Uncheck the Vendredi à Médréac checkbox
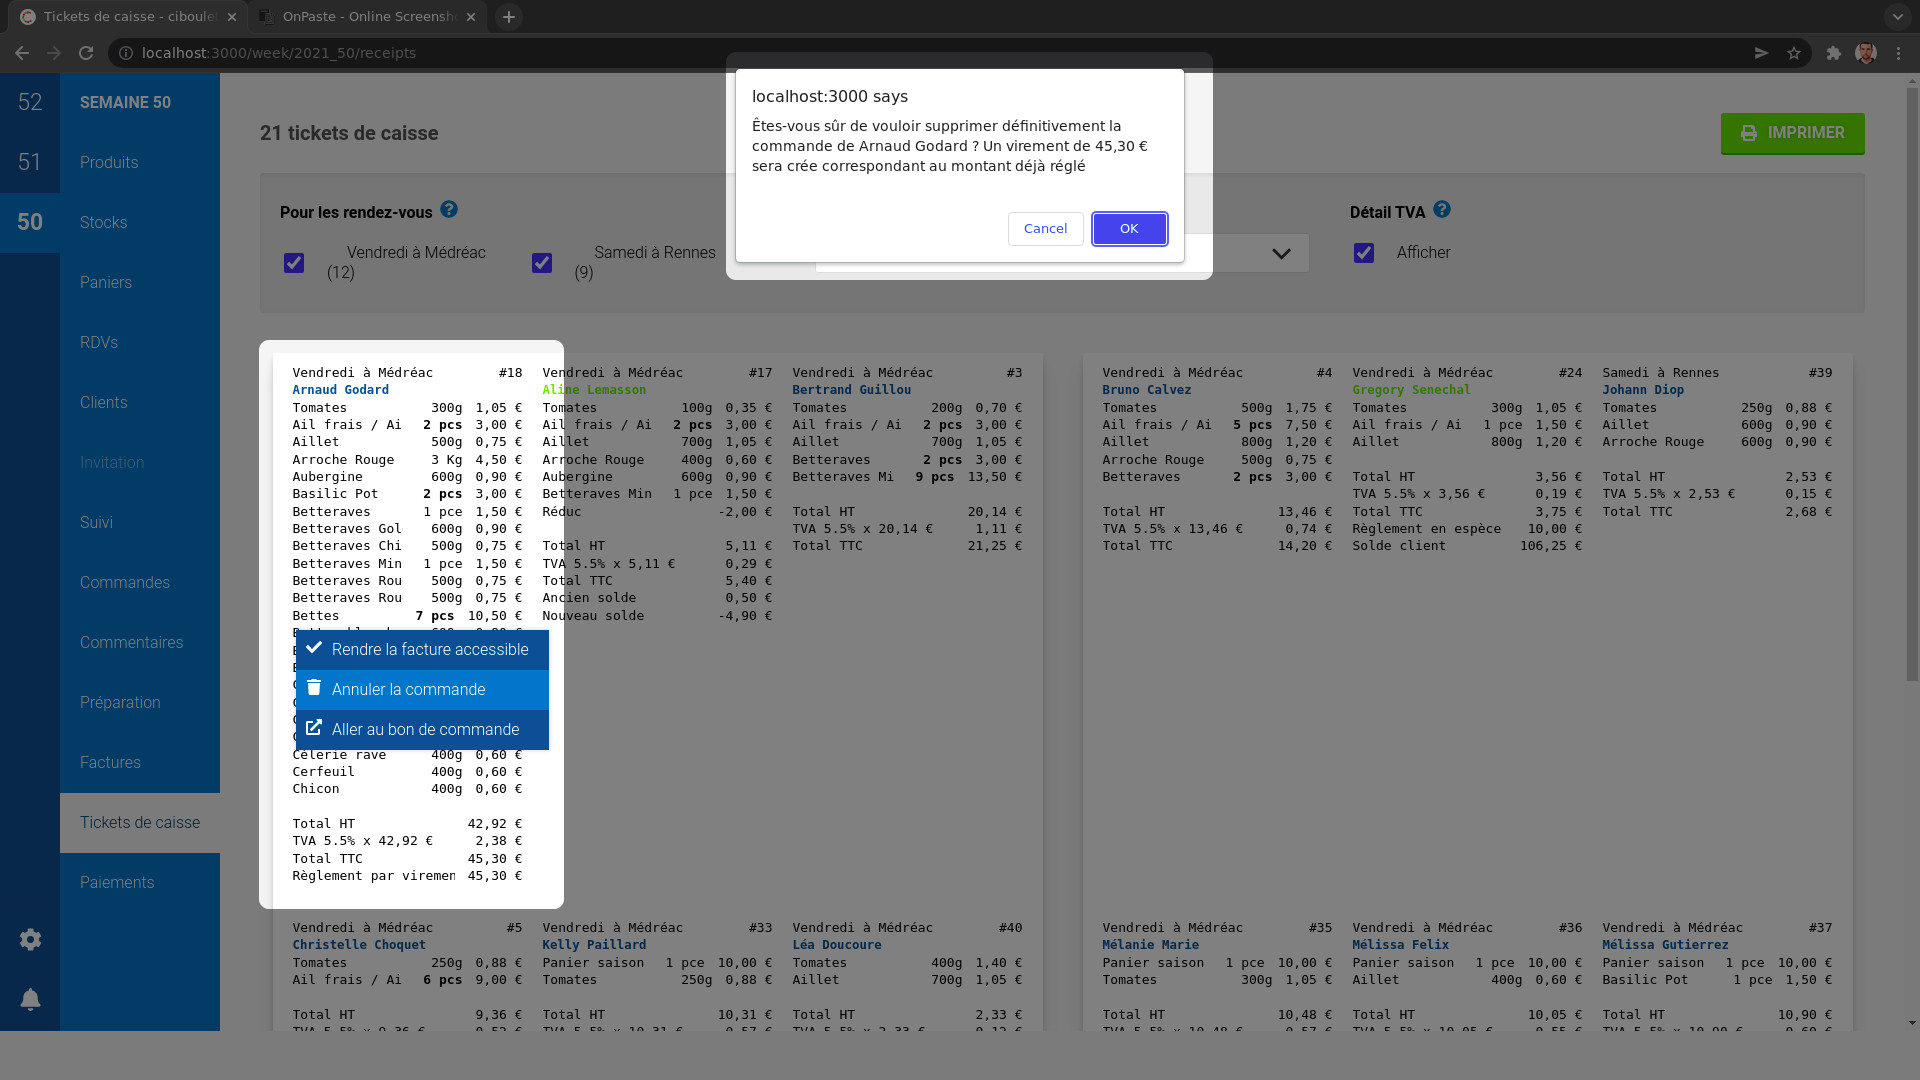Image resolution: width=1920 pixels, height=1080 pixels. [293, 263]
